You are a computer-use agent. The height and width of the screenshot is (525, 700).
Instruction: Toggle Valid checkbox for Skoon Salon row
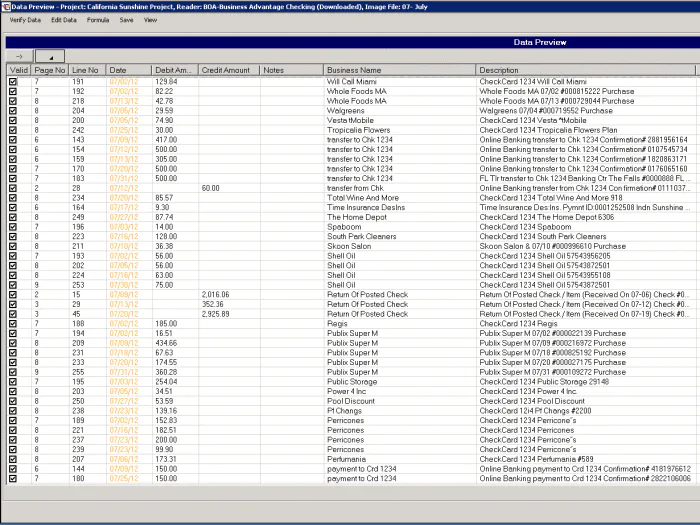(12, 246)
